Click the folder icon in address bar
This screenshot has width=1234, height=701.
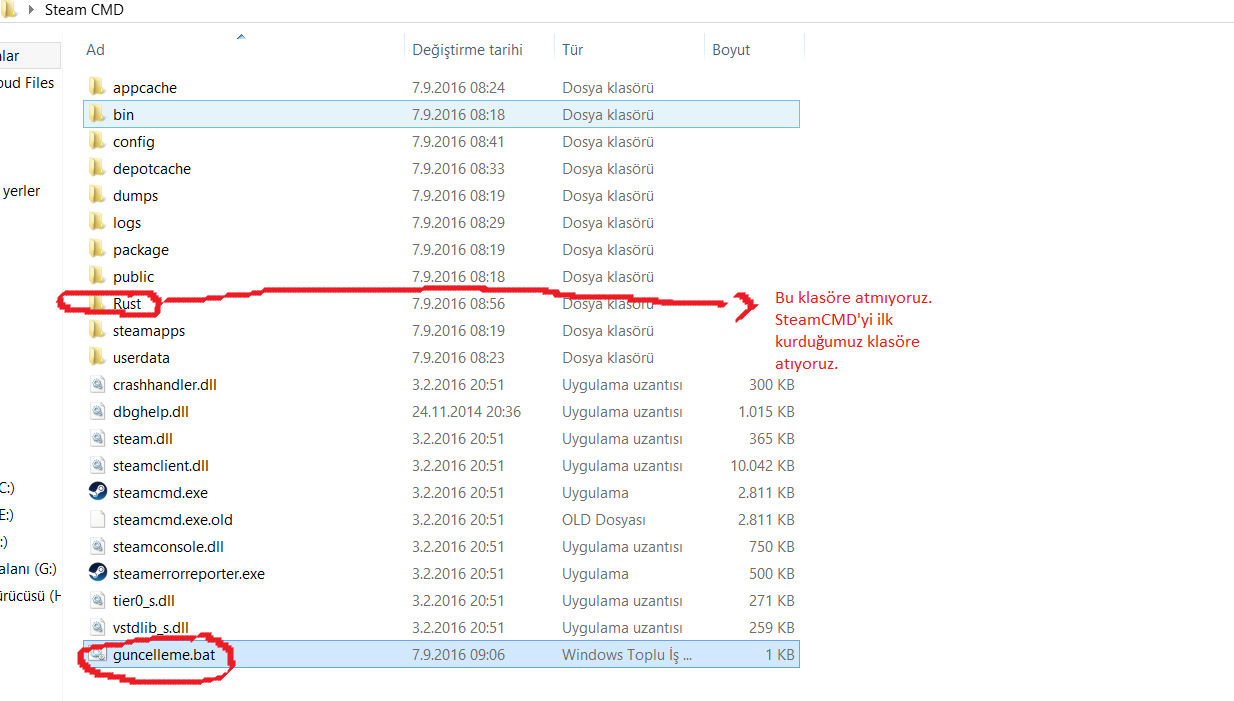tap(9, 9)
